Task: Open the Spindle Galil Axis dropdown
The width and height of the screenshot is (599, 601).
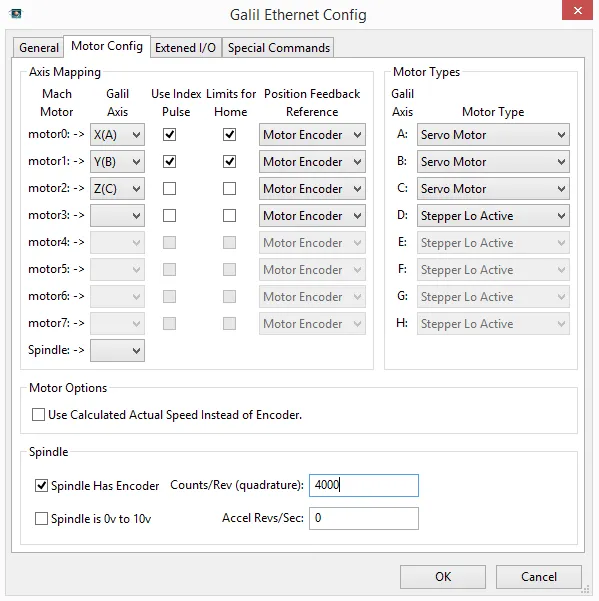Action: click(x=117, y=350)
